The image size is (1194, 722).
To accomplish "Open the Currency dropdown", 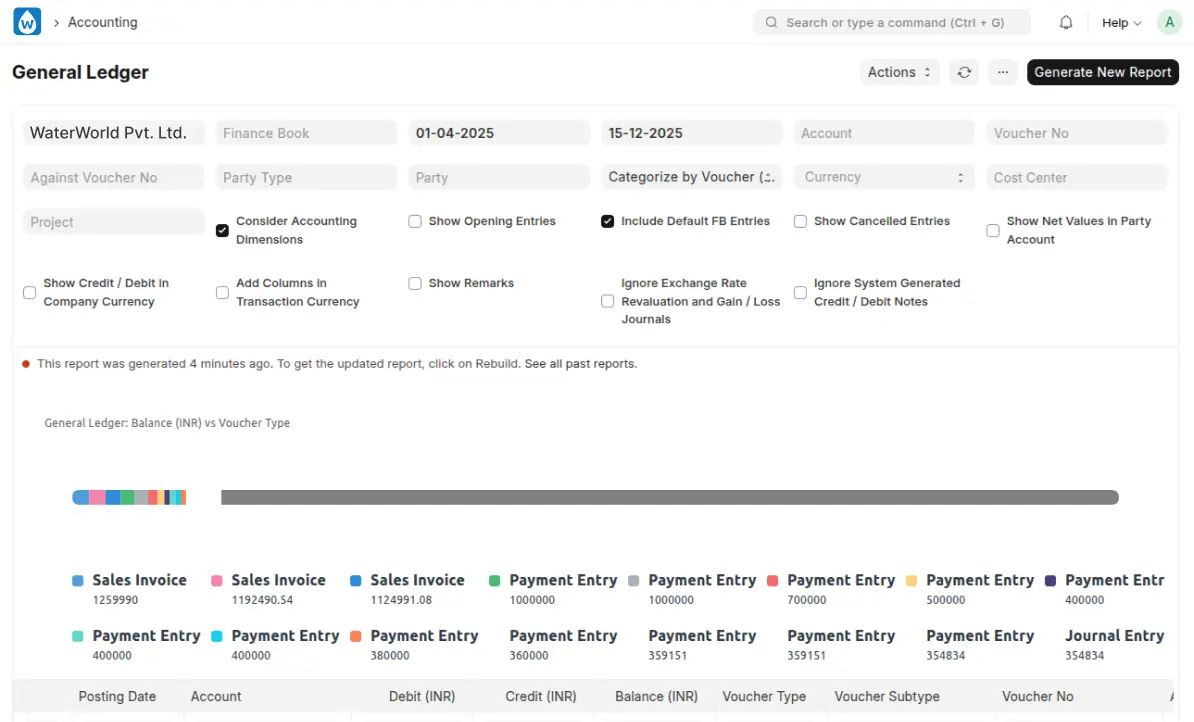I will (884, 177).
